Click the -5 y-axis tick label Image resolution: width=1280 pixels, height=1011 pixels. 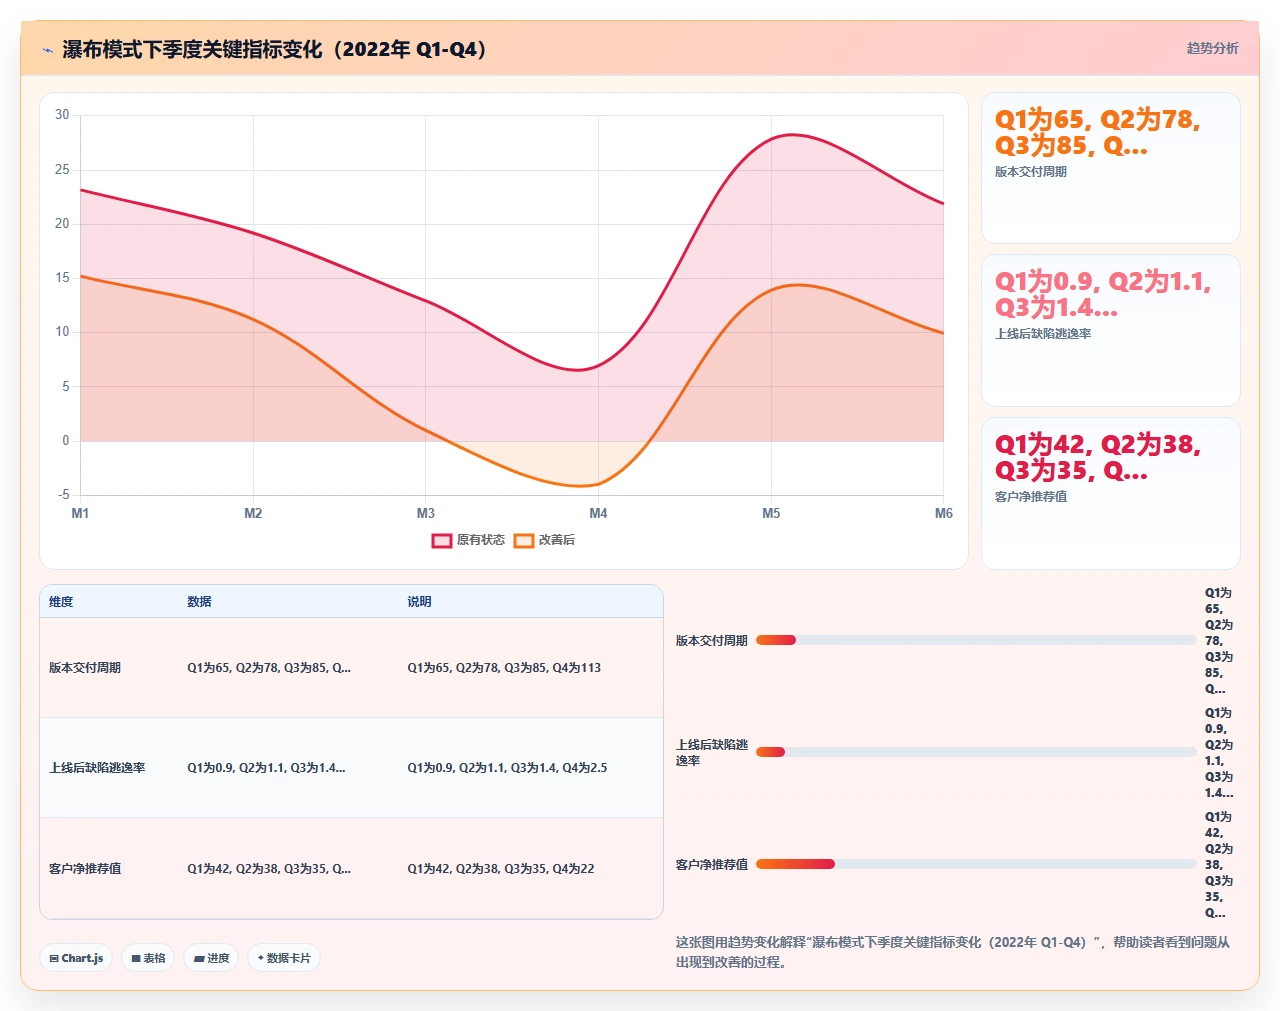[64, 495]
